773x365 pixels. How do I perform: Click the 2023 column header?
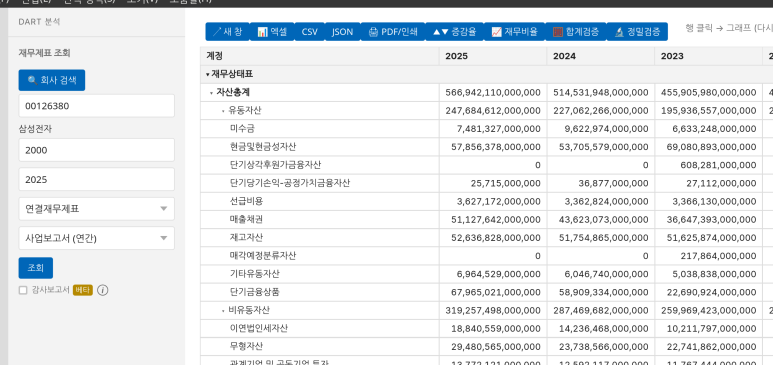pyautogui.click(x=708, y=56)
